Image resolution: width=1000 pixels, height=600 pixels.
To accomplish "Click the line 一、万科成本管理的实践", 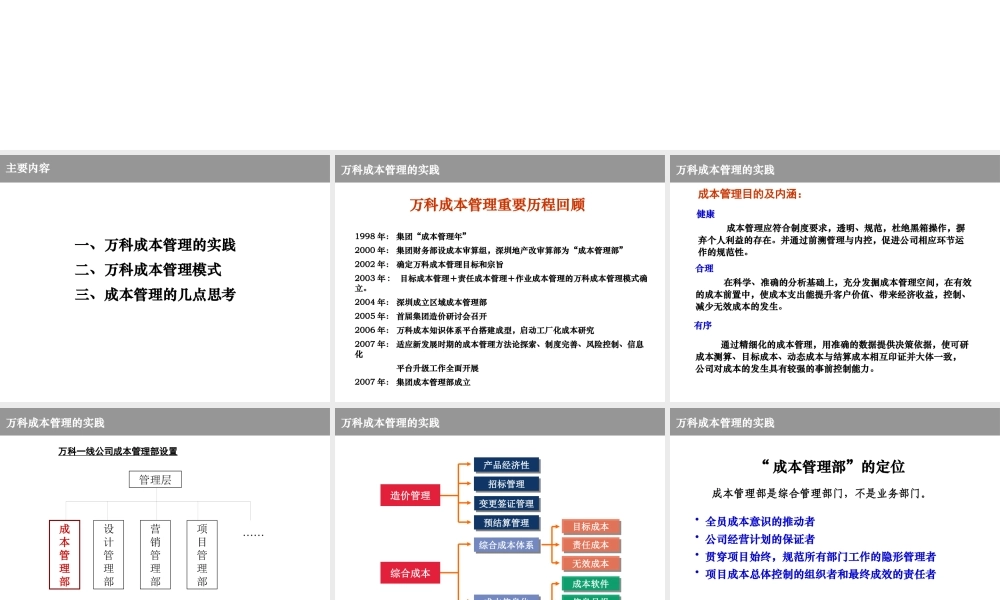I will [x=155, y=245].
